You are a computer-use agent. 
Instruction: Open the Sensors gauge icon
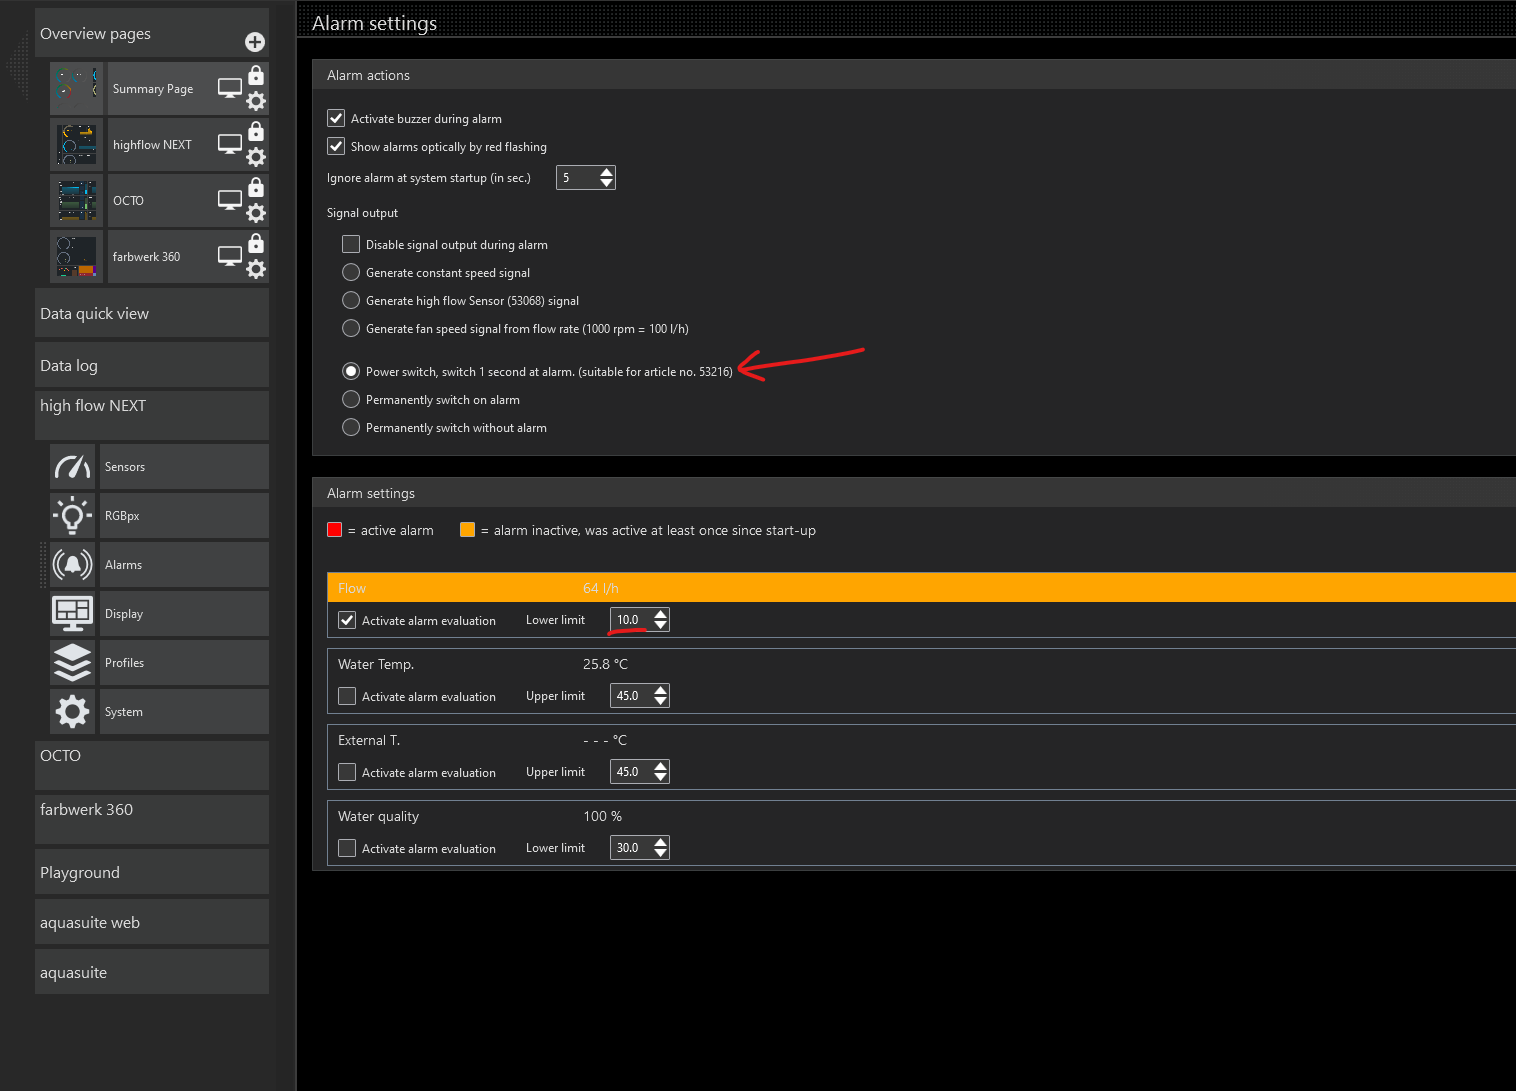73,467
